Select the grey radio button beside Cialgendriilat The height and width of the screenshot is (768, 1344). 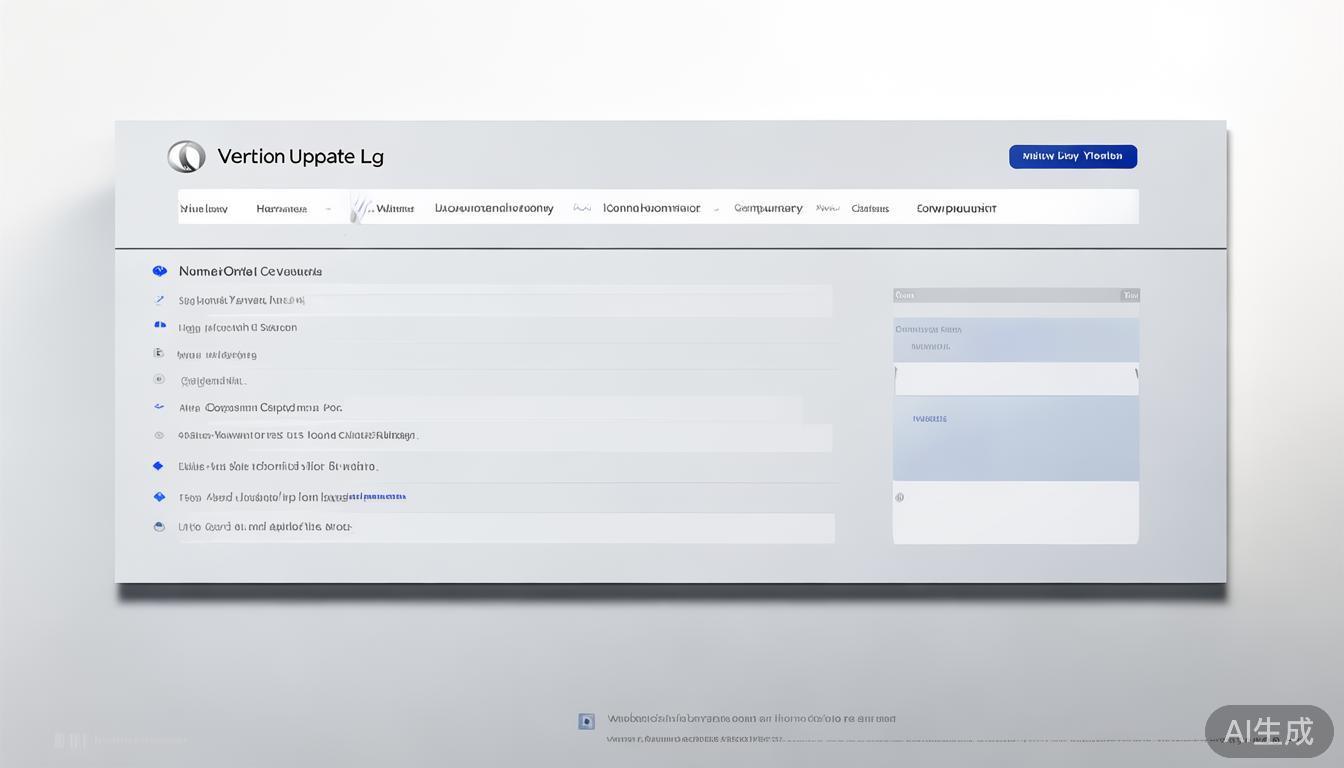[x=159, y=380]
